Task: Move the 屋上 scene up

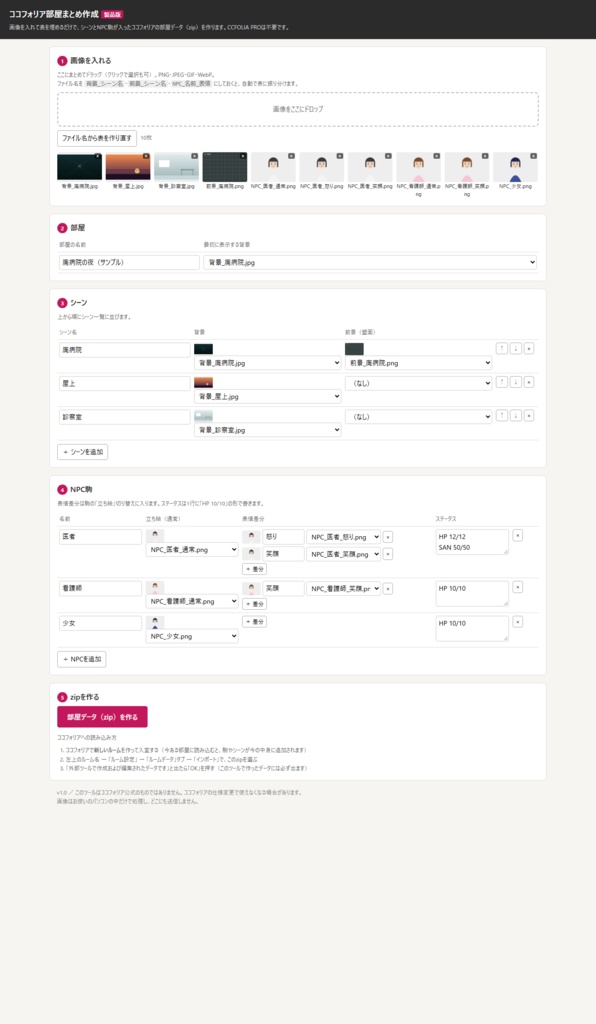Action: pos(501,382)
